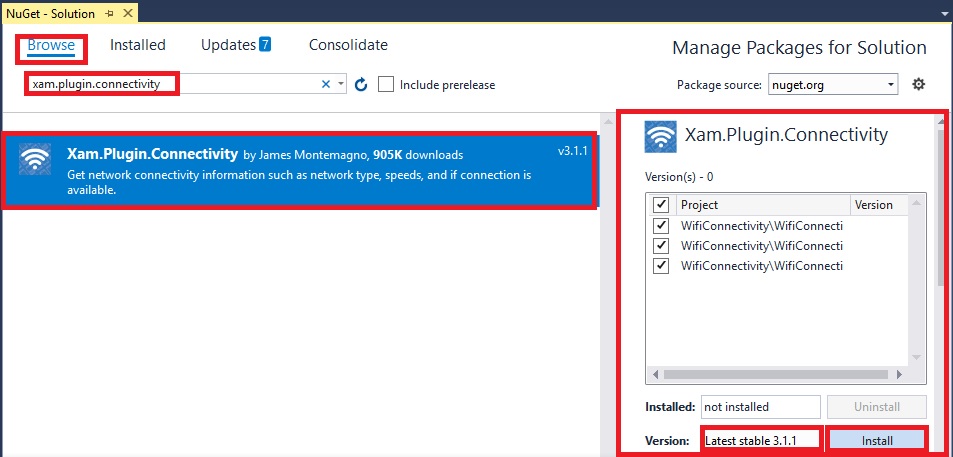Select the Xam.Plugin.Connectivity package result
The width and height of the screenshot is (953, 457).
(299, 171)
